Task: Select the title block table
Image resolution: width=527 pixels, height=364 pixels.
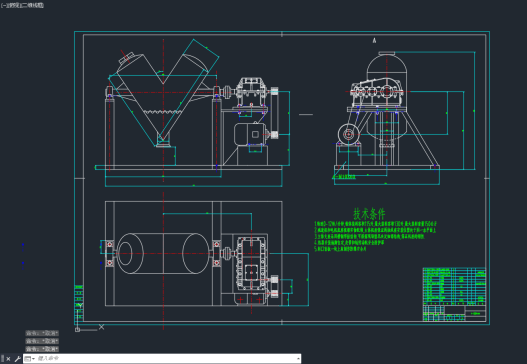Action: point(454,294)
